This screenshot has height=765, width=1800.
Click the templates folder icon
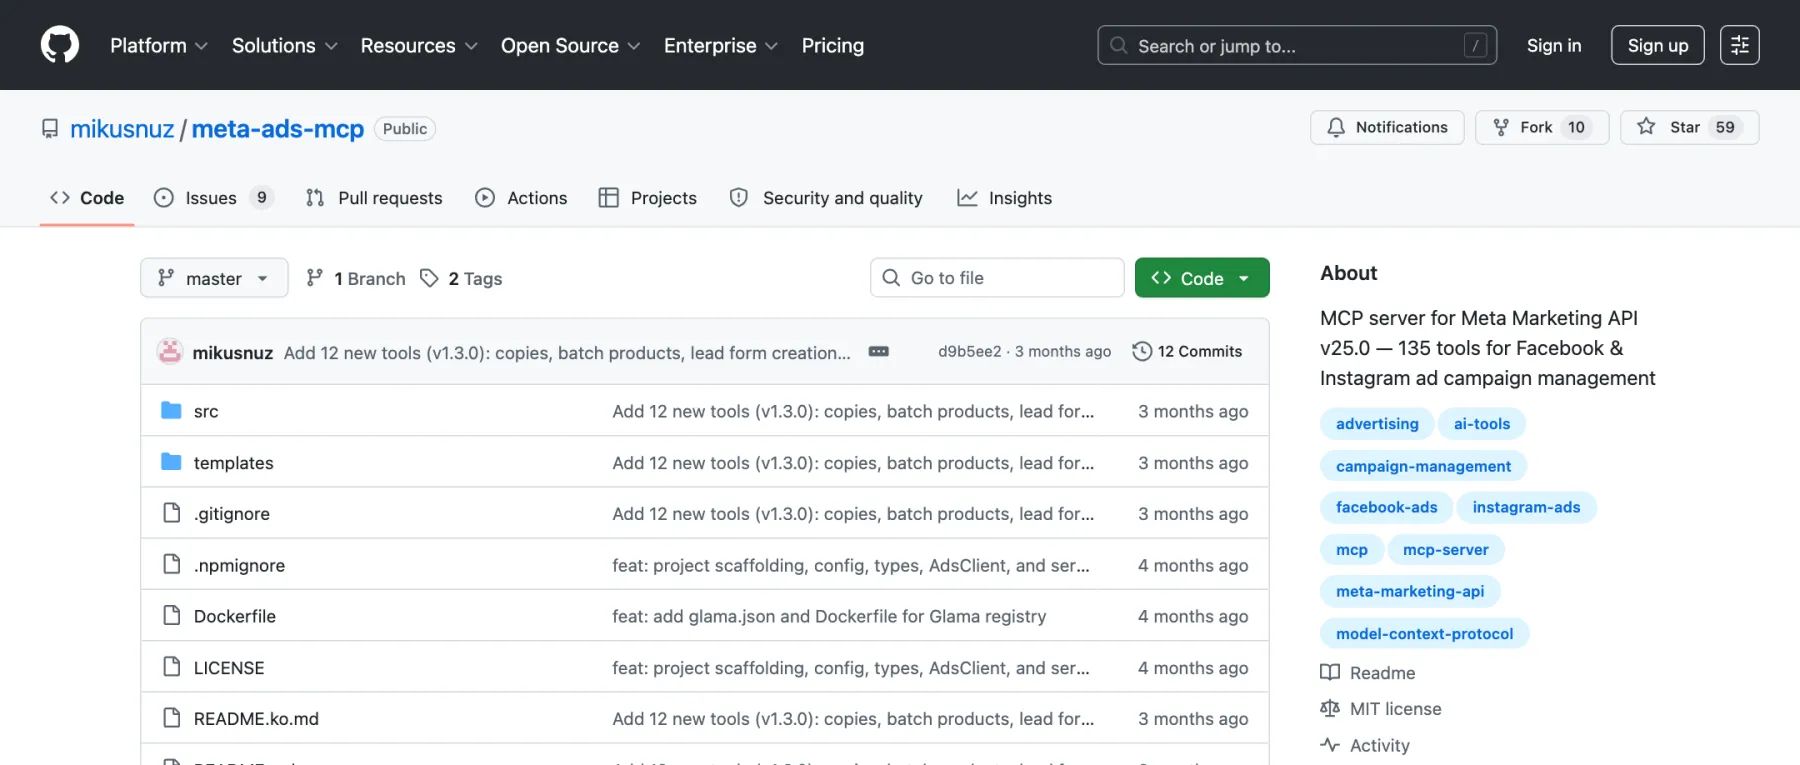171,462
